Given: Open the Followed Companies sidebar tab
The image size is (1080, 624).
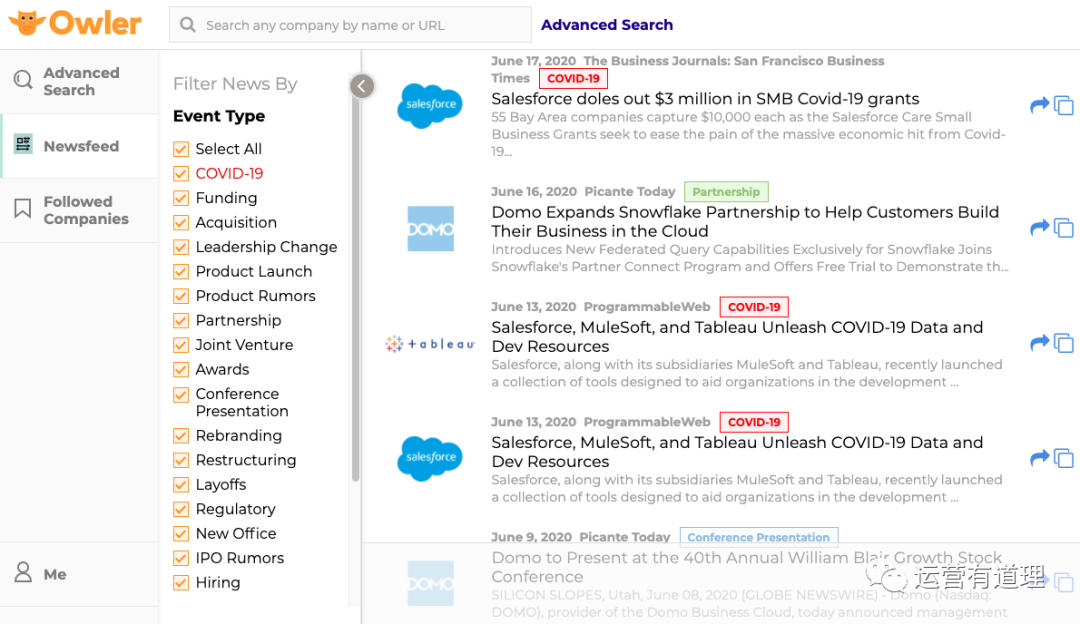Looking at the screenshot, I should coord(79,210).
